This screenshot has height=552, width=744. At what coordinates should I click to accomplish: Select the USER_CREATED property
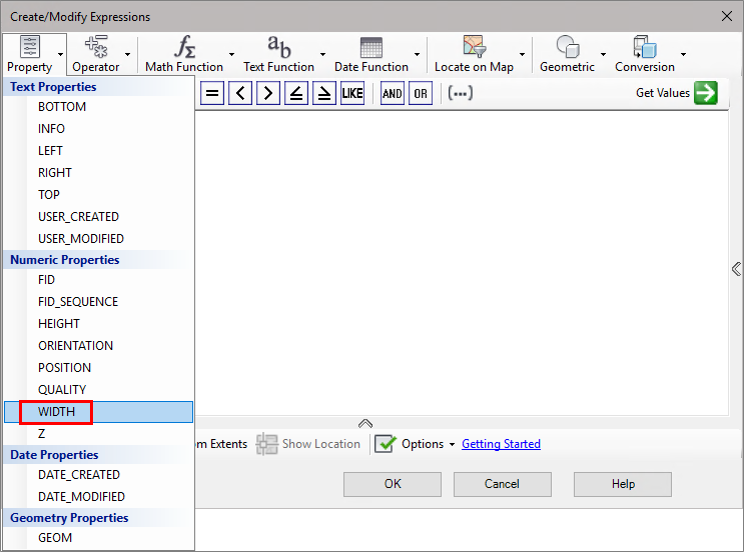pyautogui.click(x=98, y=216)
